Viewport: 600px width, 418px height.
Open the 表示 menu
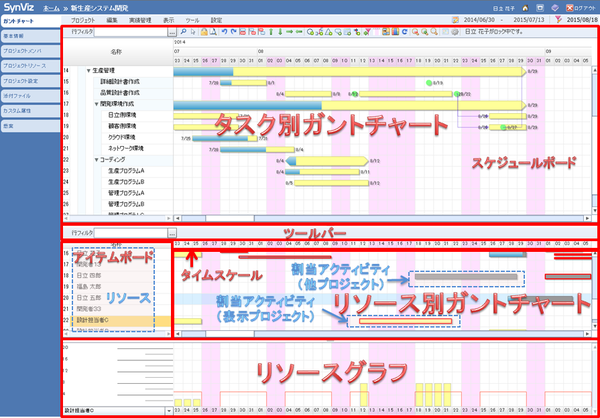click(x=168, y=20)
